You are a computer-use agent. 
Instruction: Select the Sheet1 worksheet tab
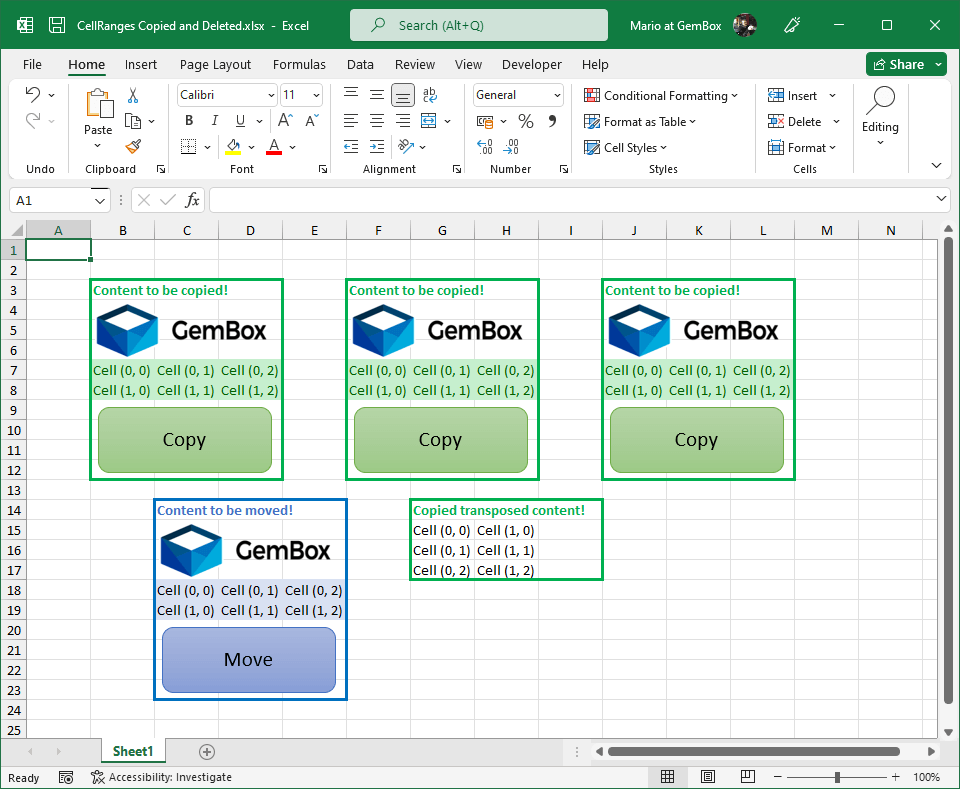click(132, 751)
